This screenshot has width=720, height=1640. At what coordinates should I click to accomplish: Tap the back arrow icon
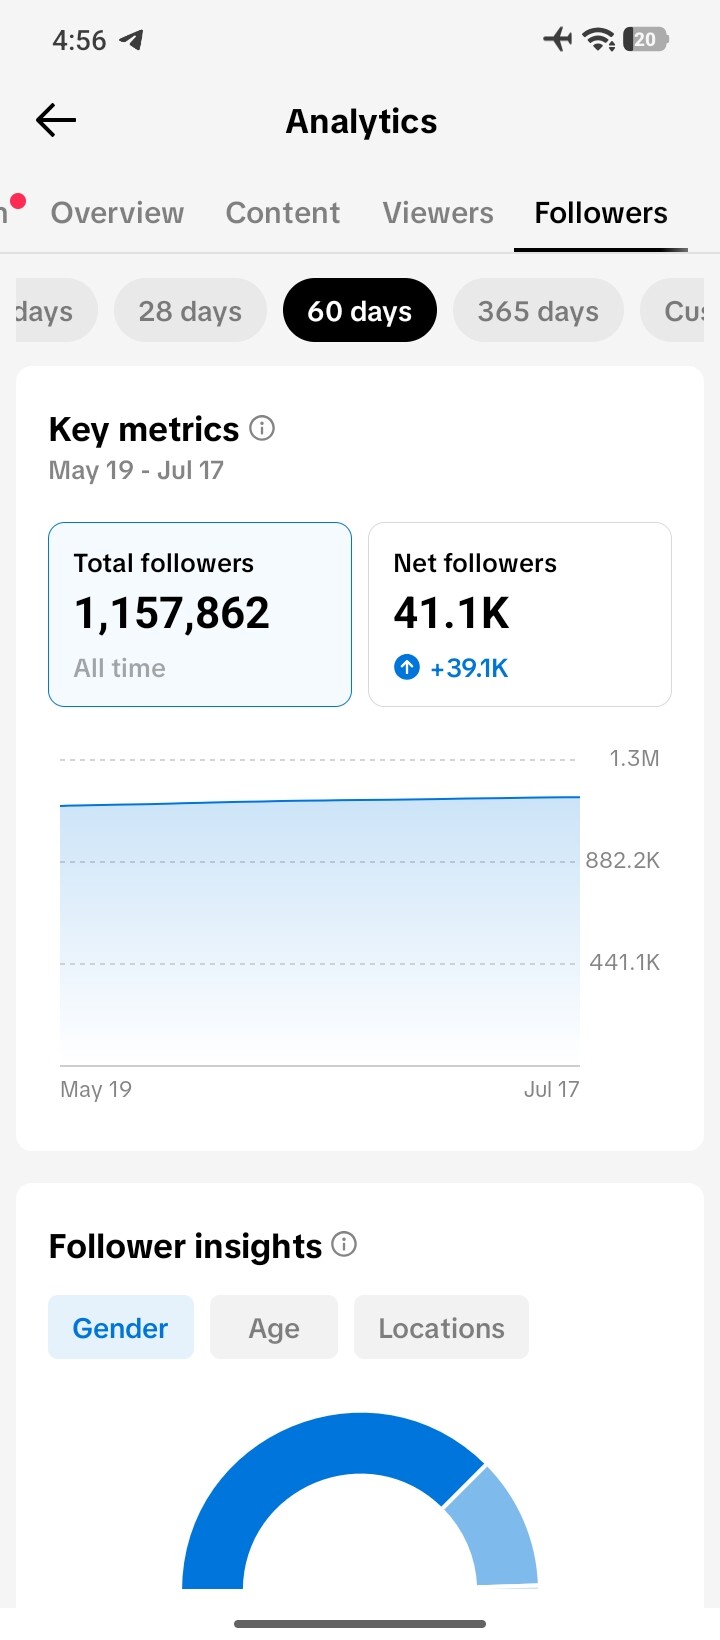click(56, 121)
